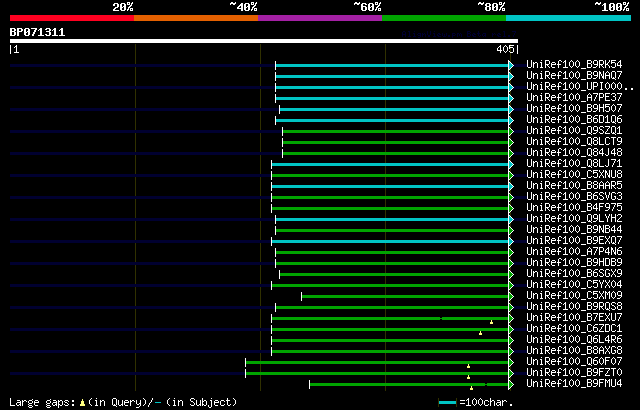Click the cyan alignment bar for UniRef100_B9RK54
This screenshot has height=410, width=640.
pos(392,65)
